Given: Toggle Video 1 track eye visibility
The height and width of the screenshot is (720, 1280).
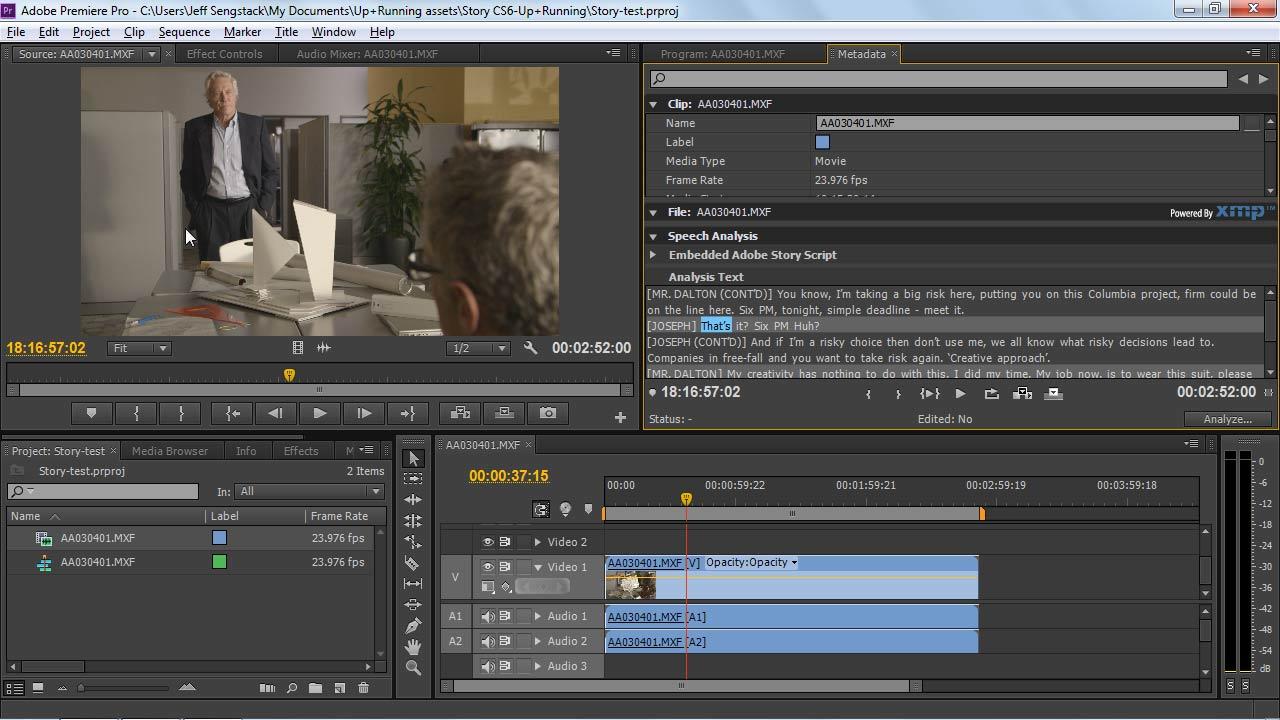Looking at the screenshot, I should coord(488,567).
